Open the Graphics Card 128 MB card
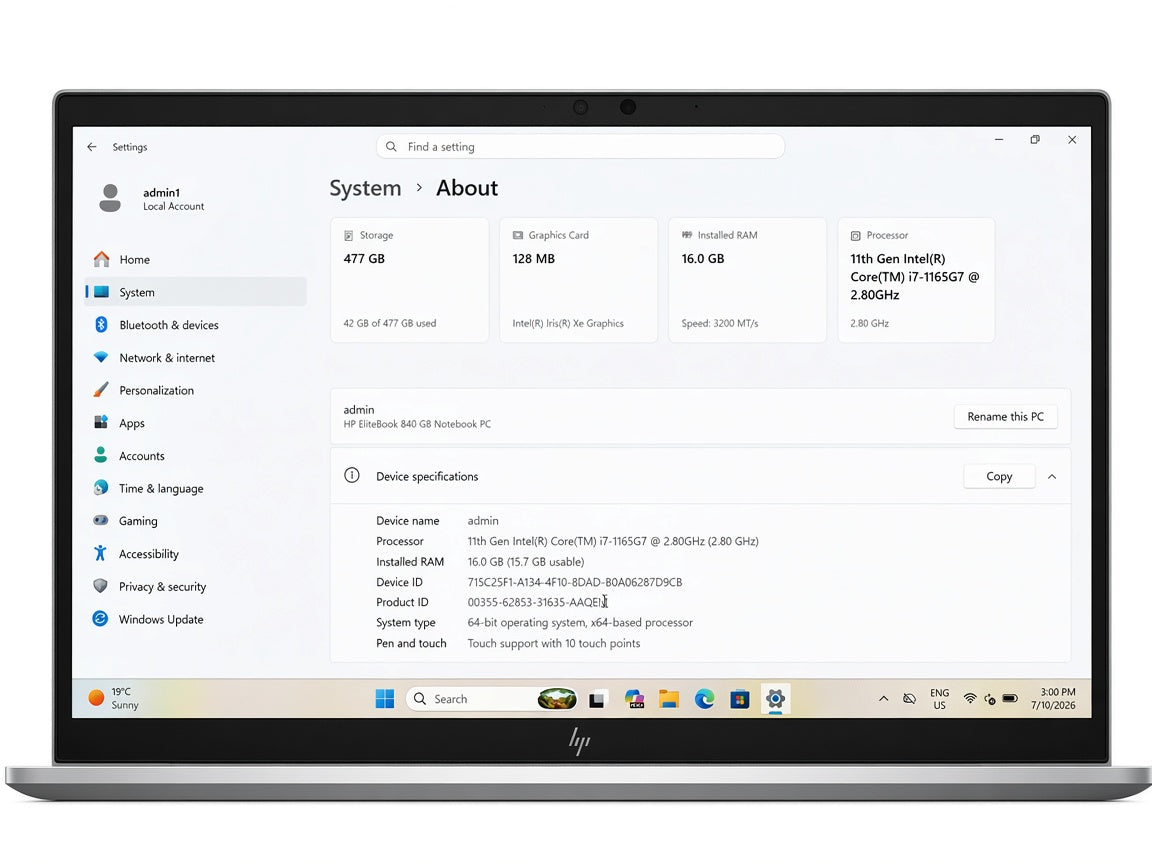 point(578,280)
